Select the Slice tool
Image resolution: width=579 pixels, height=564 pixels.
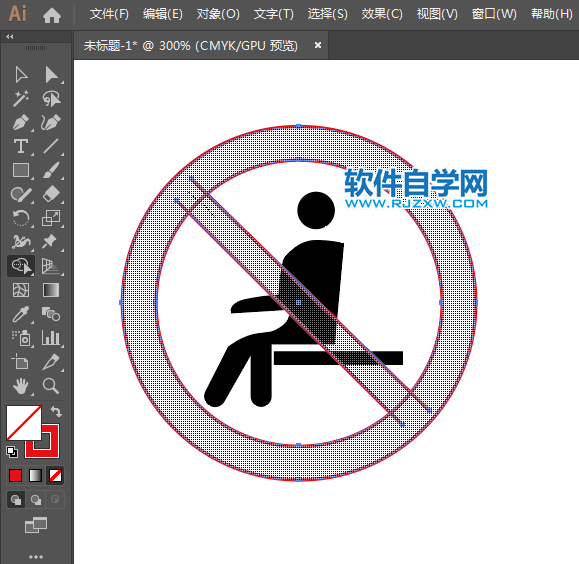[x=51, y=362]
